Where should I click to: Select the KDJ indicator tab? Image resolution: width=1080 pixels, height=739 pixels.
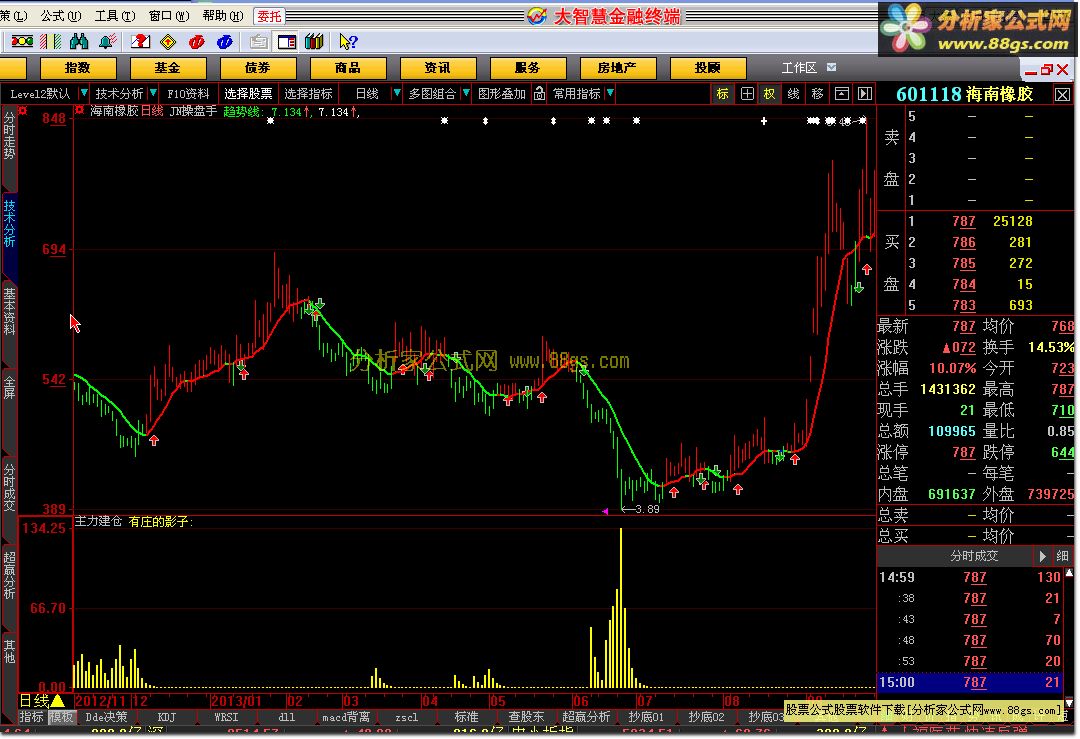click(x=167, y=717)
